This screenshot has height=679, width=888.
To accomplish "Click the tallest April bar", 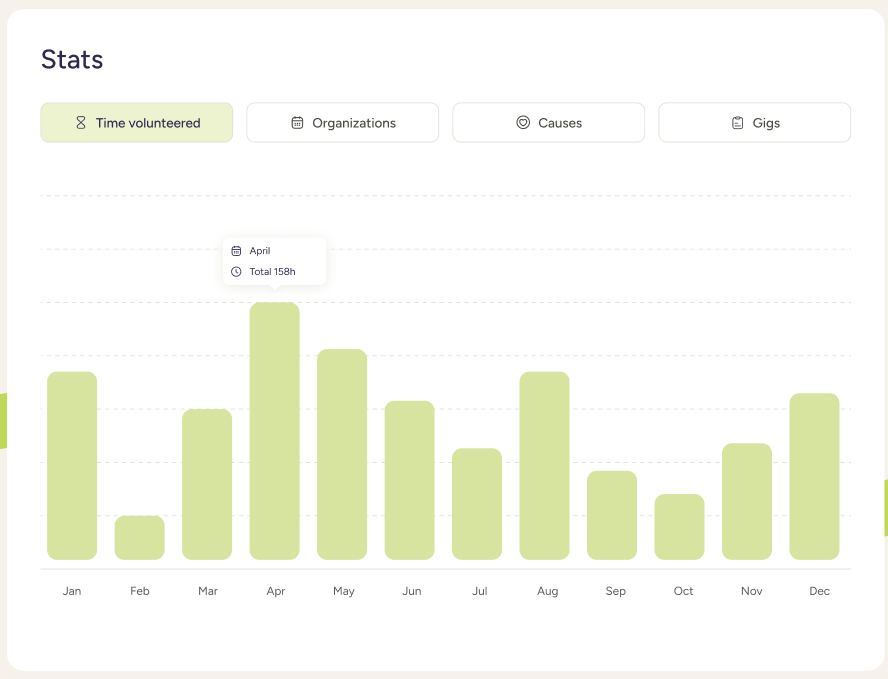I will coord(274,430).
